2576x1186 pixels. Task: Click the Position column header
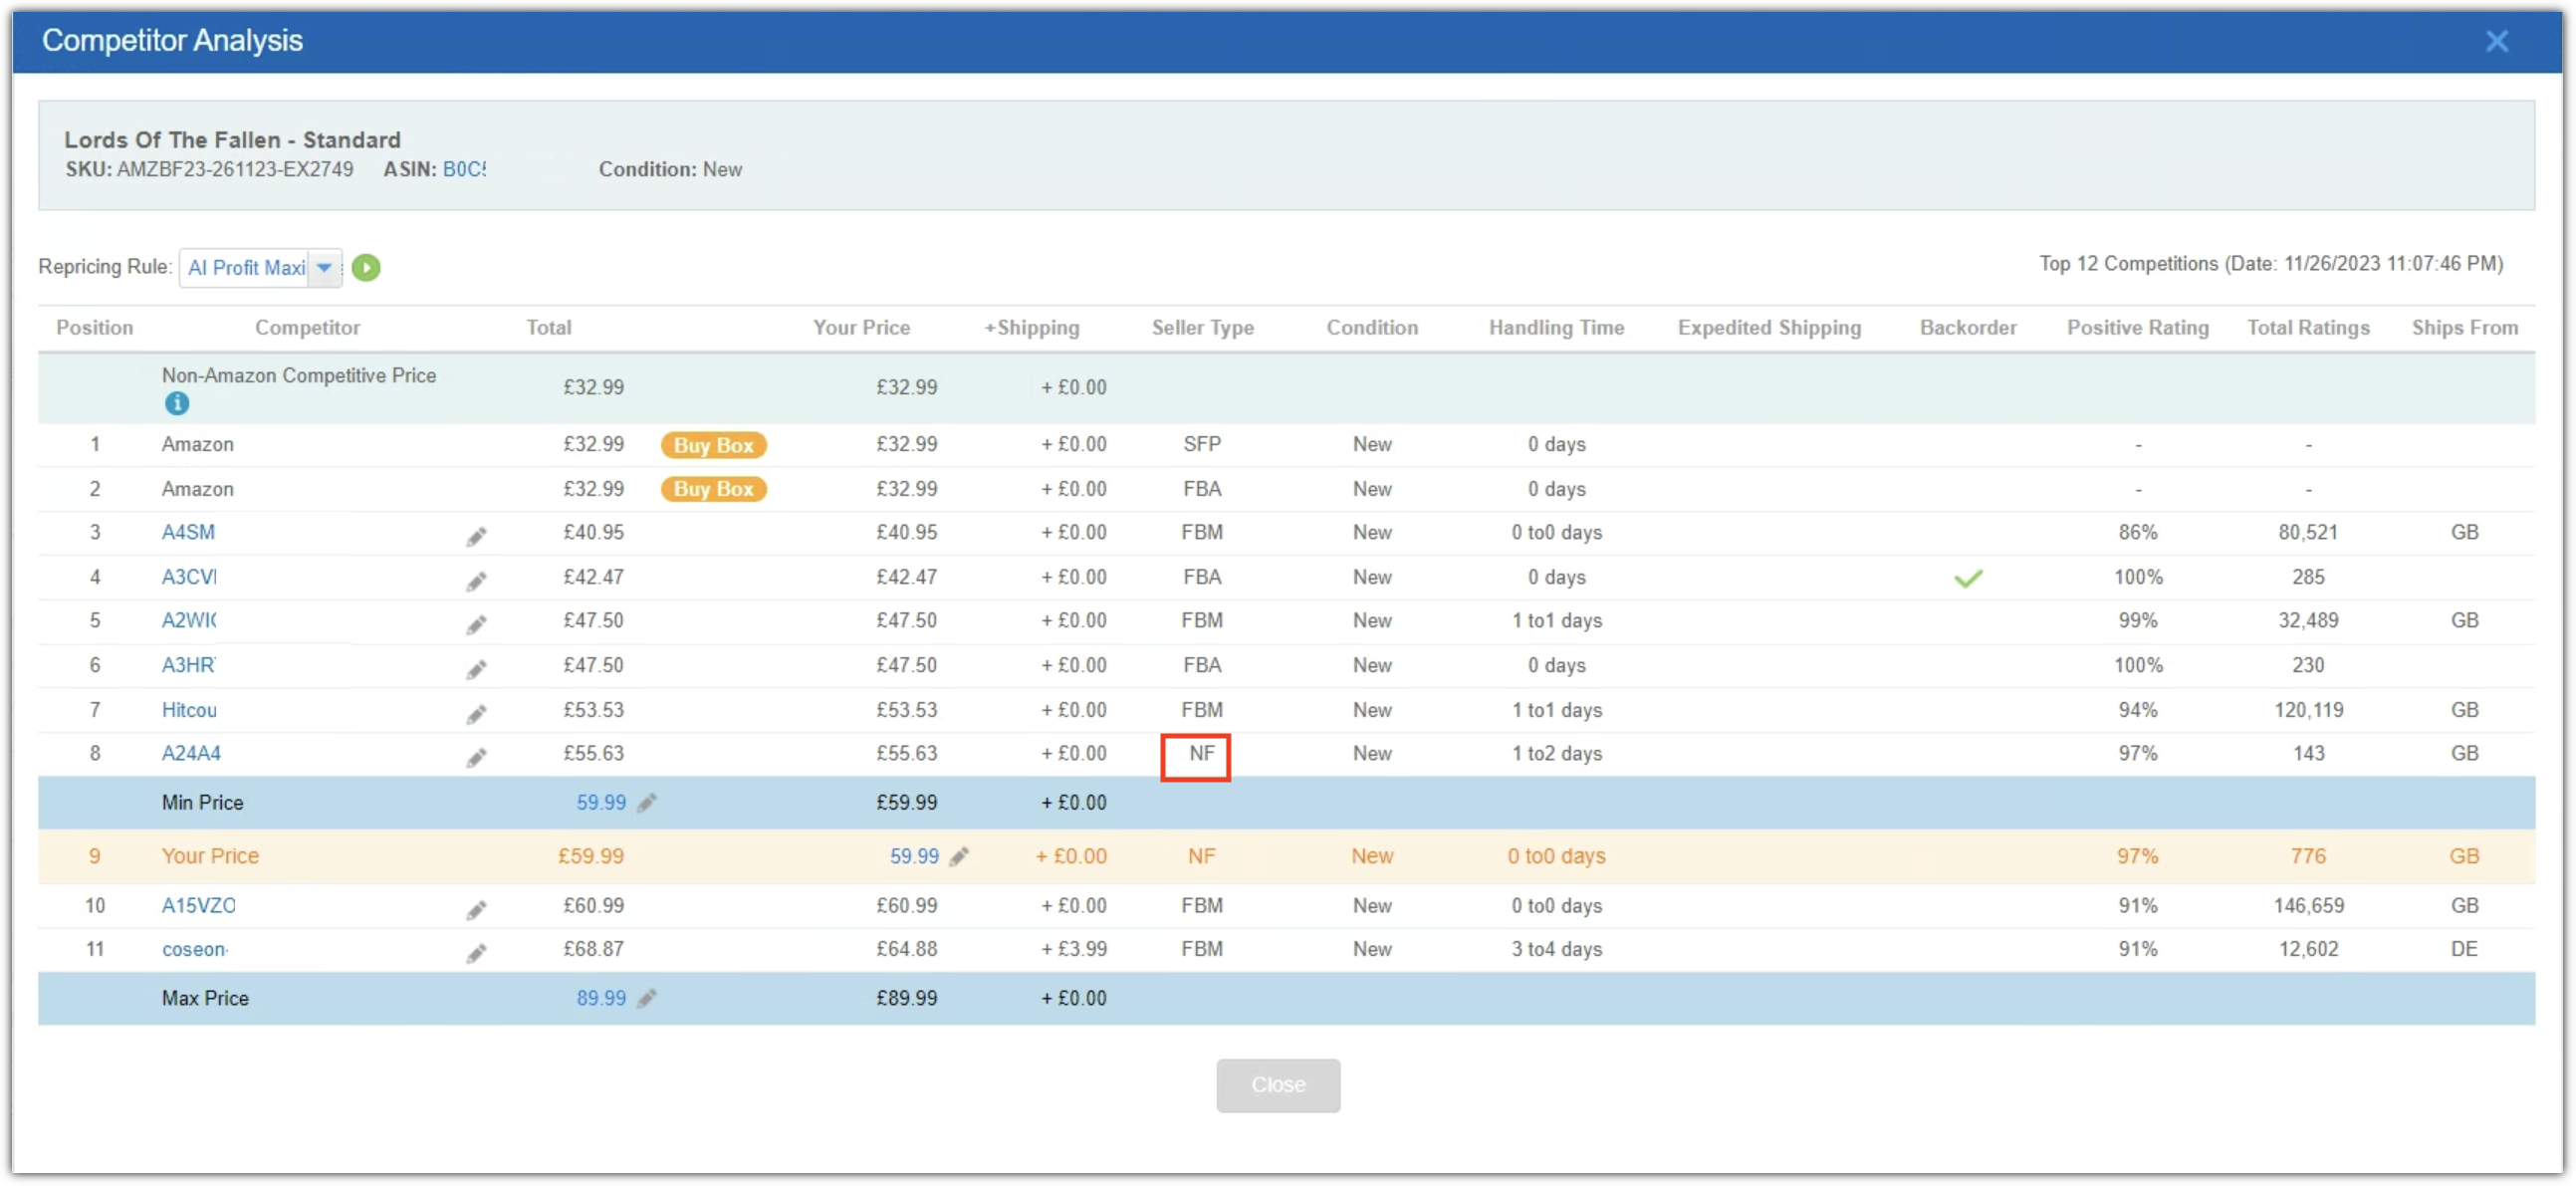[x=94, y=327]
